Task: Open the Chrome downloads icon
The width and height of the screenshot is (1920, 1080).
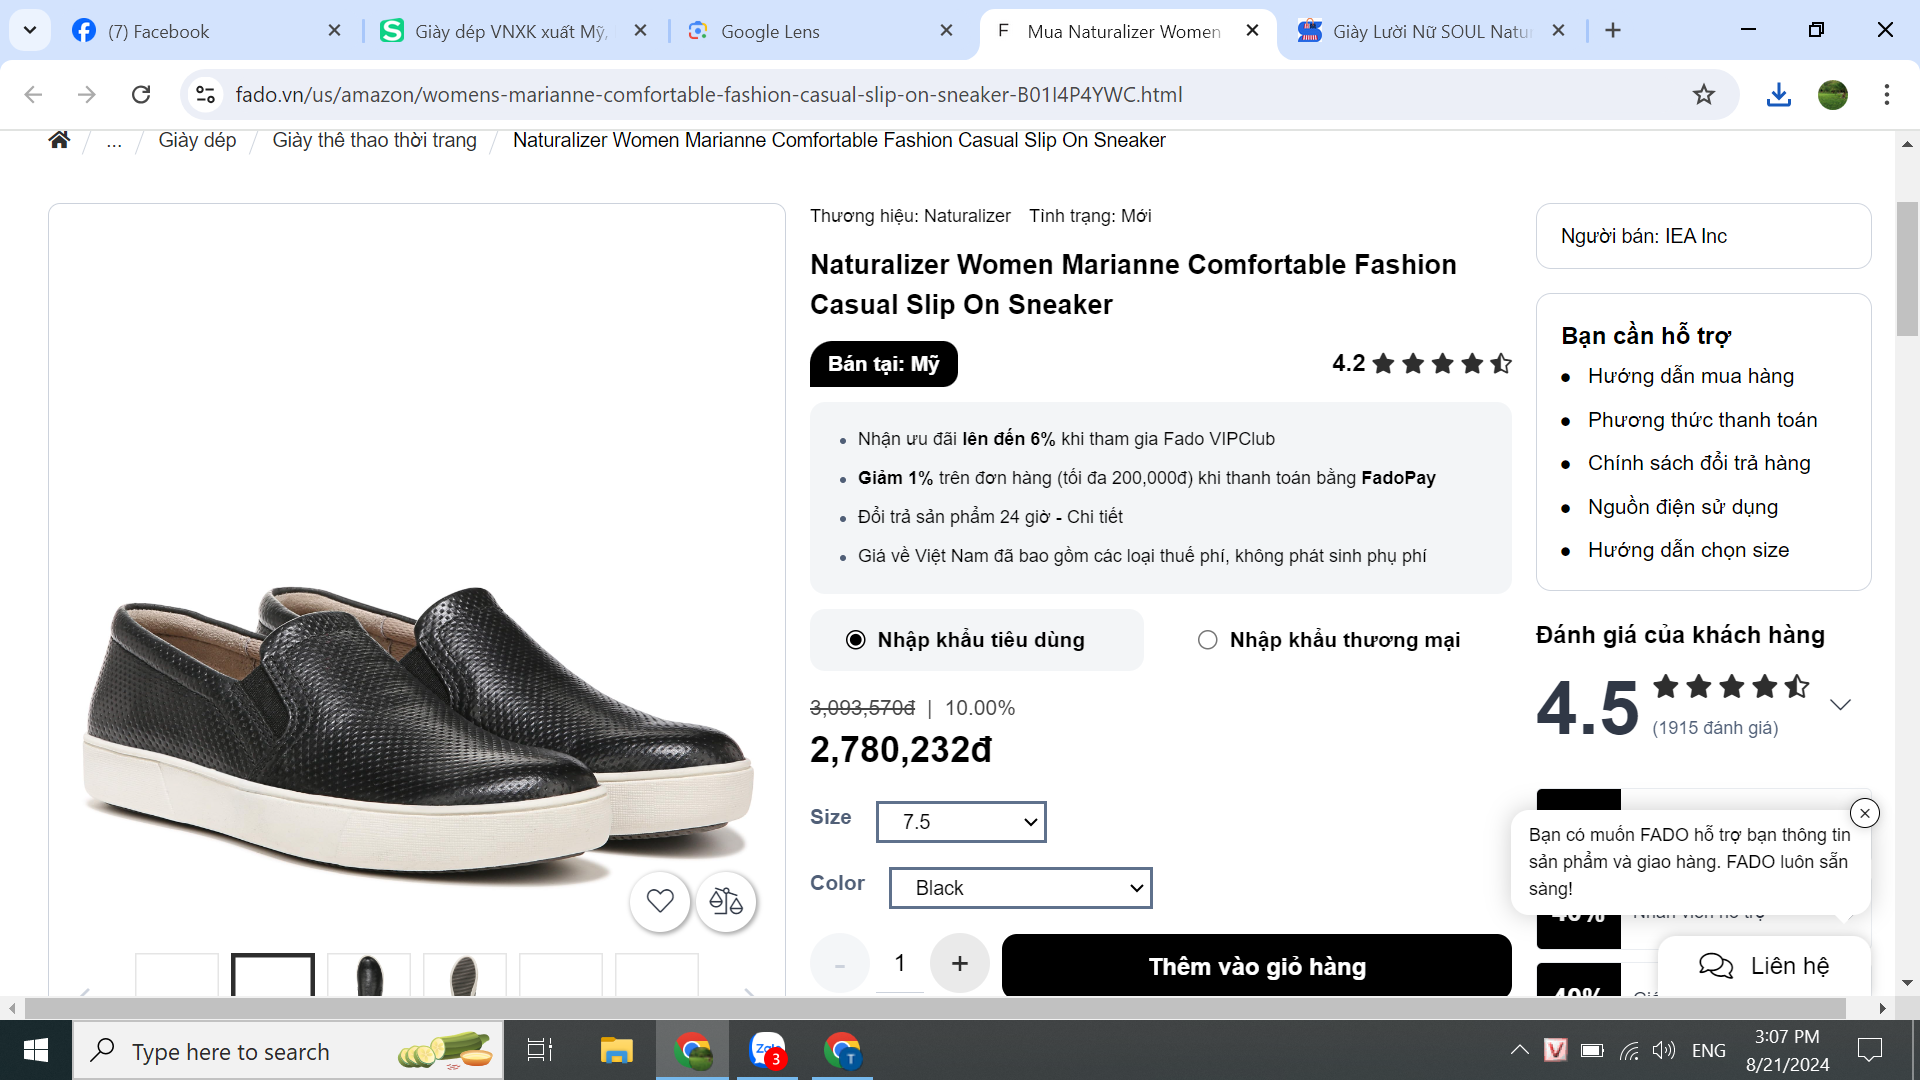Action: click(1778, 95)
